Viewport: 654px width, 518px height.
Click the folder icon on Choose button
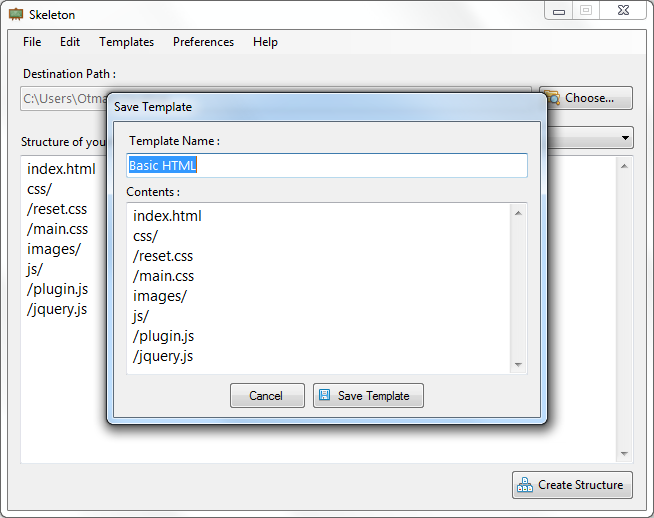pyautogui.click(x=553, y=98)
